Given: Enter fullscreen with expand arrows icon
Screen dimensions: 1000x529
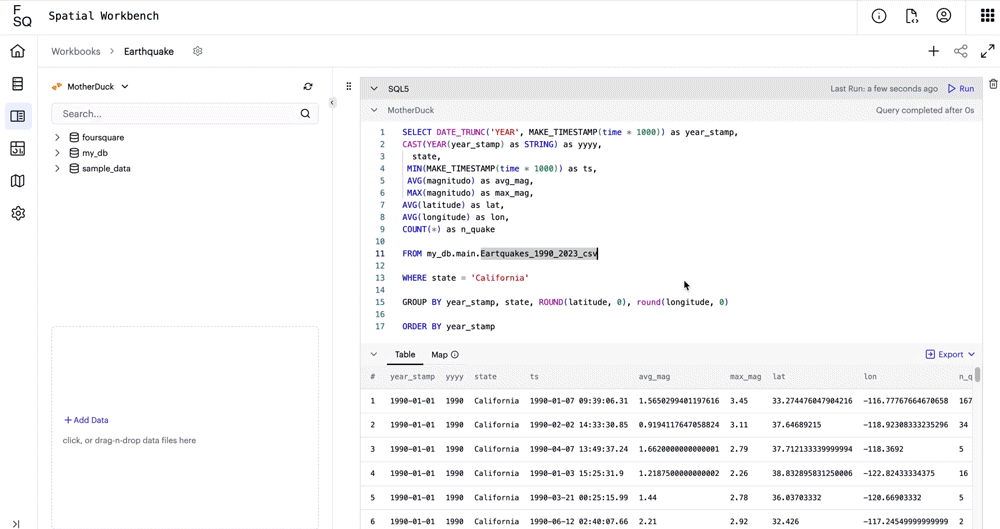Looking at the screenshot, I should click(x=988, y=51).
